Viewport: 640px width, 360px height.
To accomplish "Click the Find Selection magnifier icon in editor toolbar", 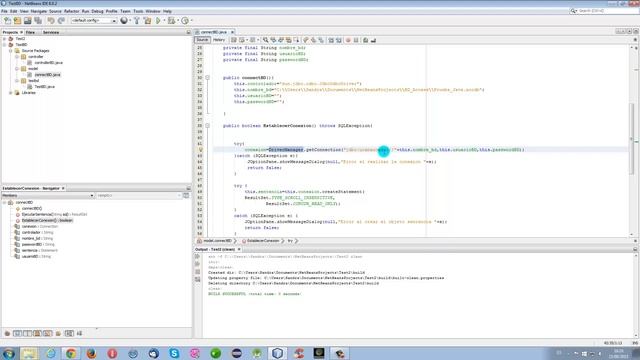I will click(265, 40).
